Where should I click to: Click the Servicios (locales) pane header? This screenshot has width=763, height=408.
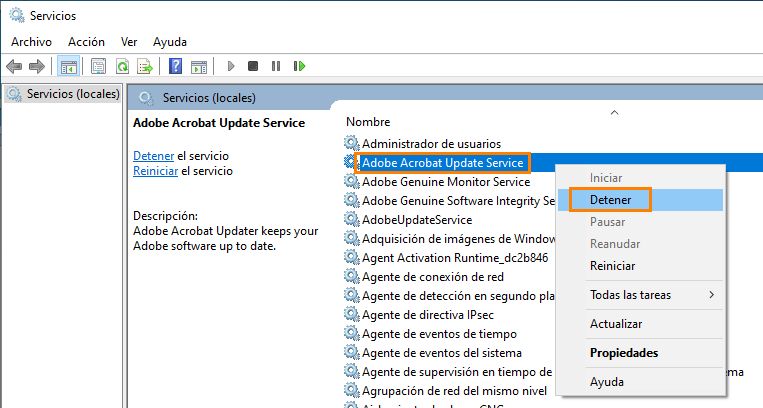(209, 97)
